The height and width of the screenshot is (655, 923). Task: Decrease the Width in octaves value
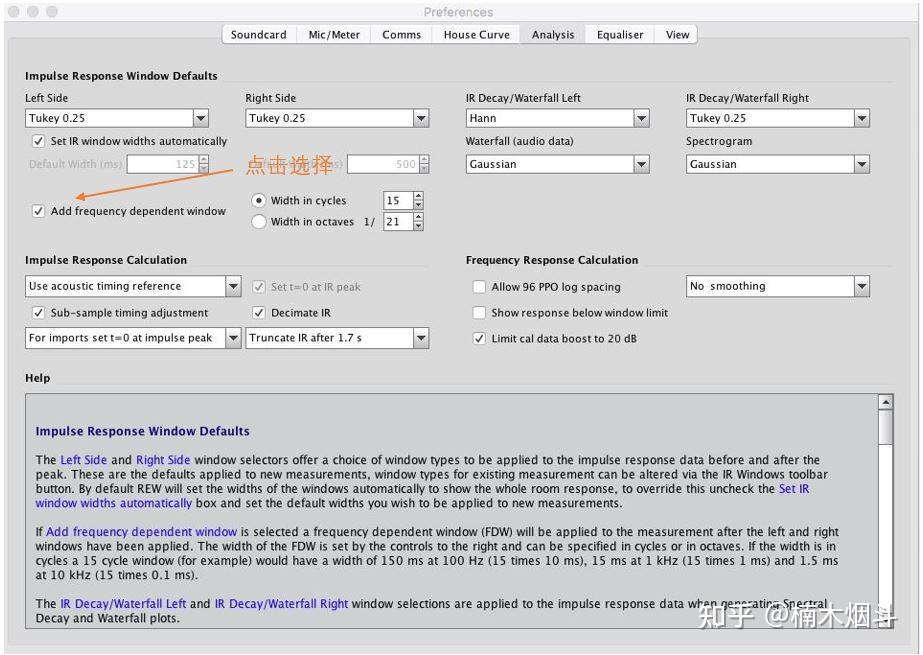tap(418, 227)
